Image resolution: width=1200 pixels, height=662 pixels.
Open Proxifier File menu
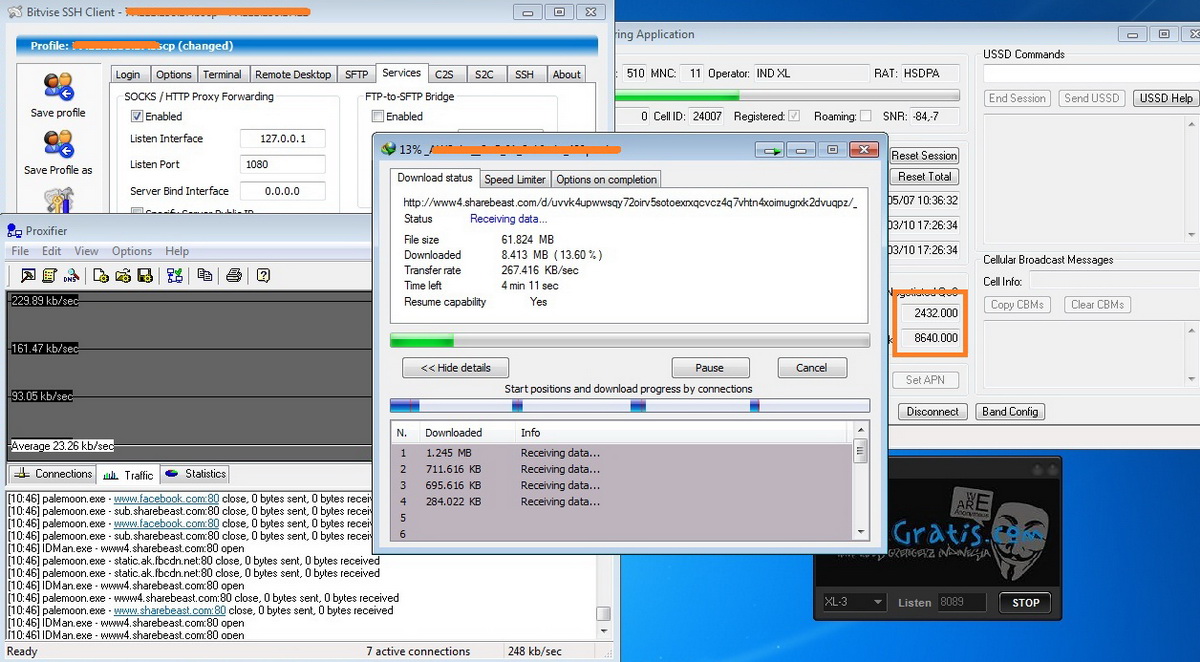coord(20,251)
